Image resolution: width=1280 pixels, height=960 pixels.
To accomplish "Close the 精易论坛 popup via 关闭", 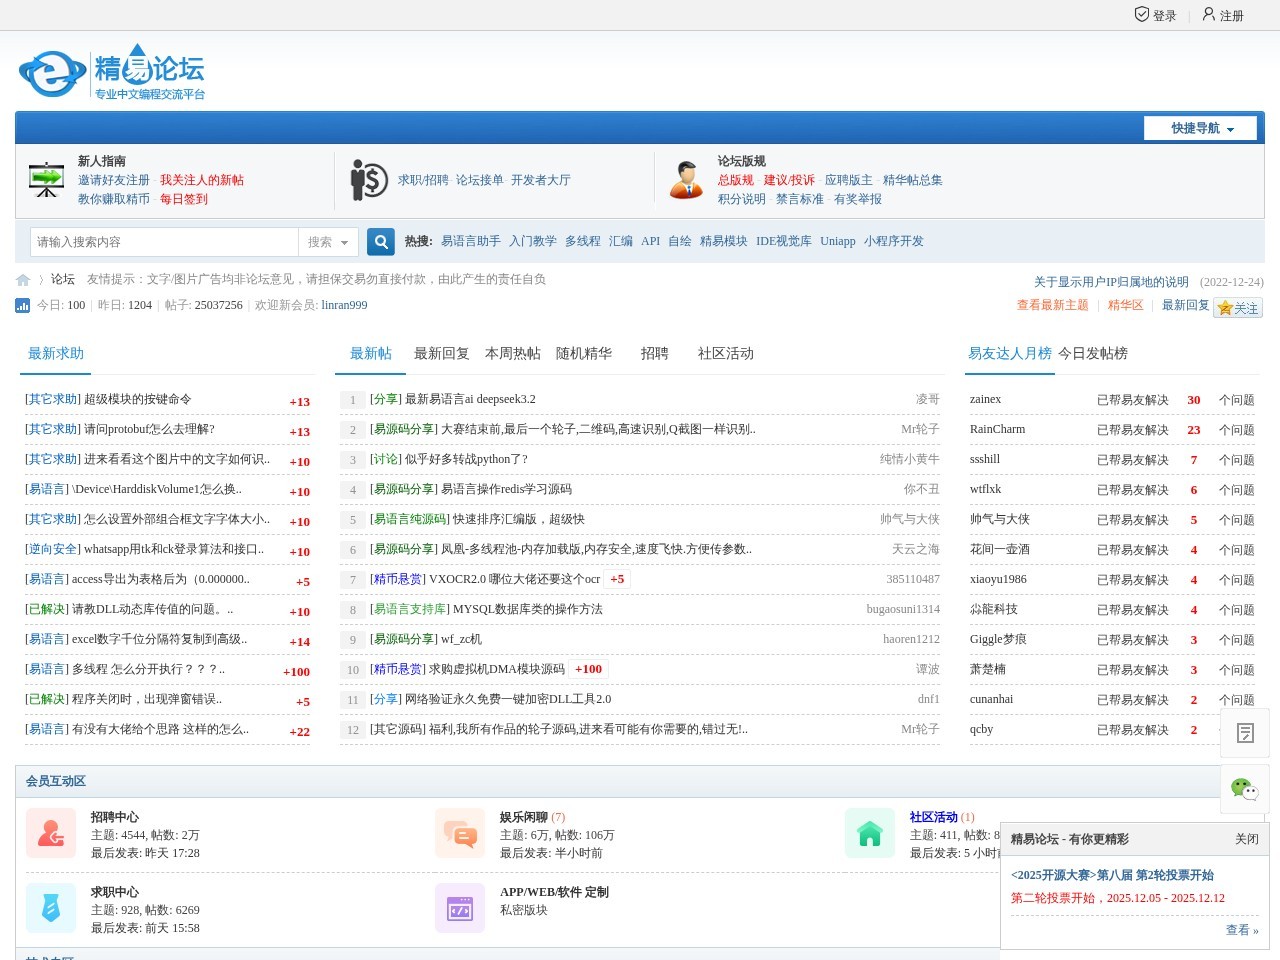I will [1246, 839].
